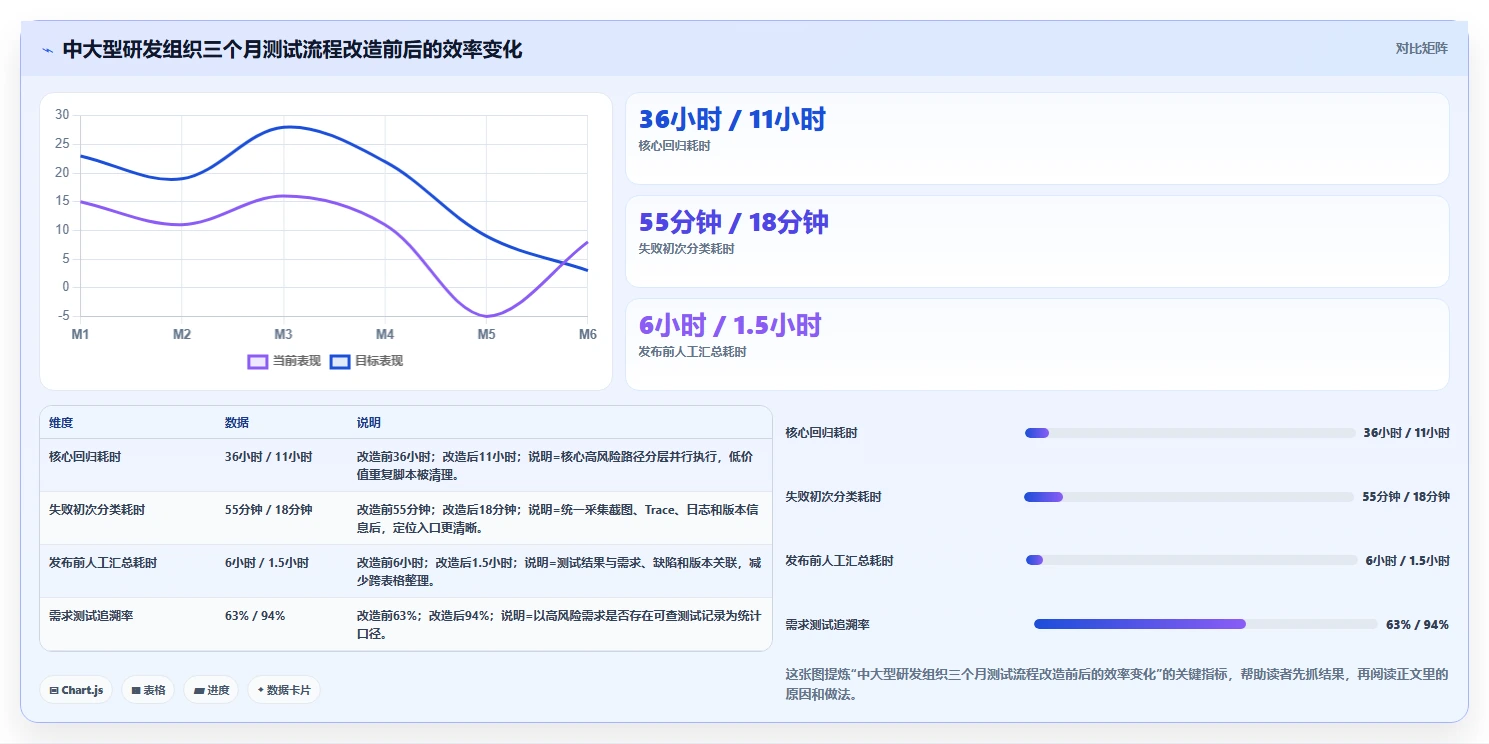Click the 核心回归耗时 progress bar
The image size is (1489, 744).
click(1190, 433)
